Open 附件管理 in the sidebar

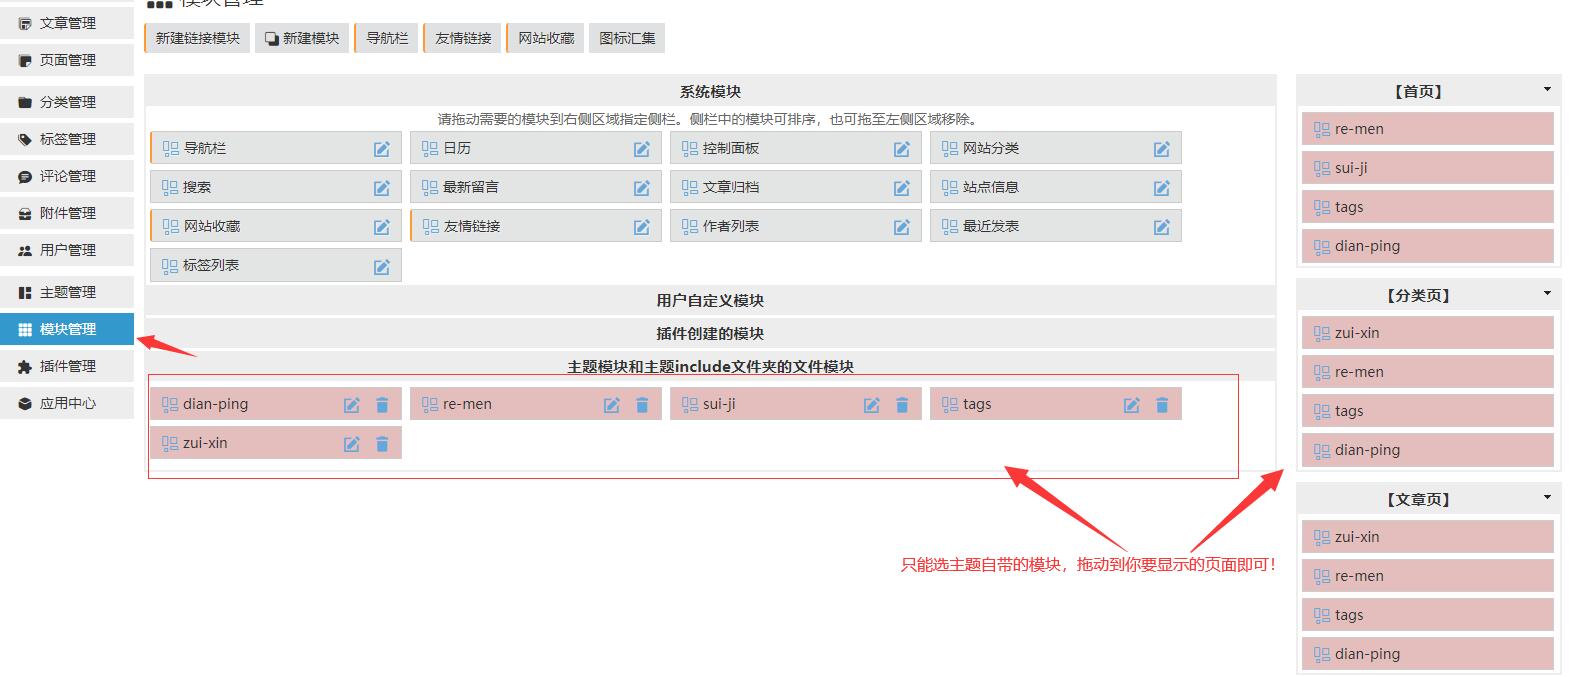[67, 213]
